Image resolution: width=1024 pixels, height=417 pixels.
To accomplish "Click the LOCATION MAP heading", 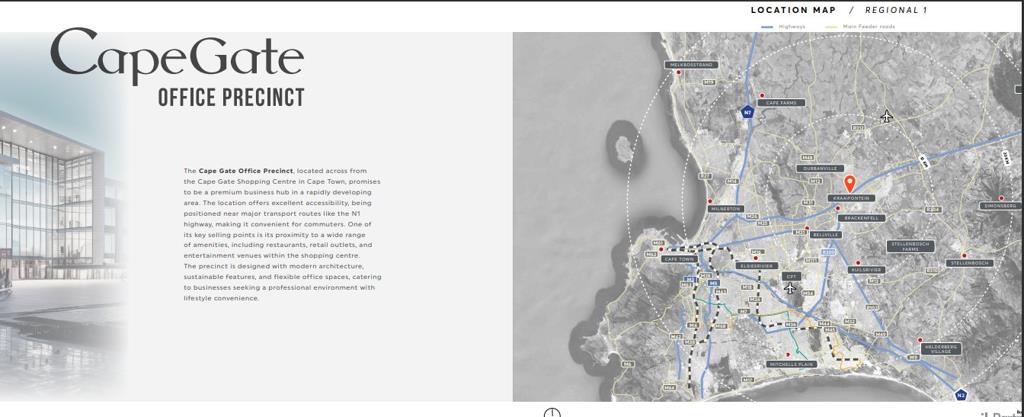I will pyautogui.click(x=793, y=11).
